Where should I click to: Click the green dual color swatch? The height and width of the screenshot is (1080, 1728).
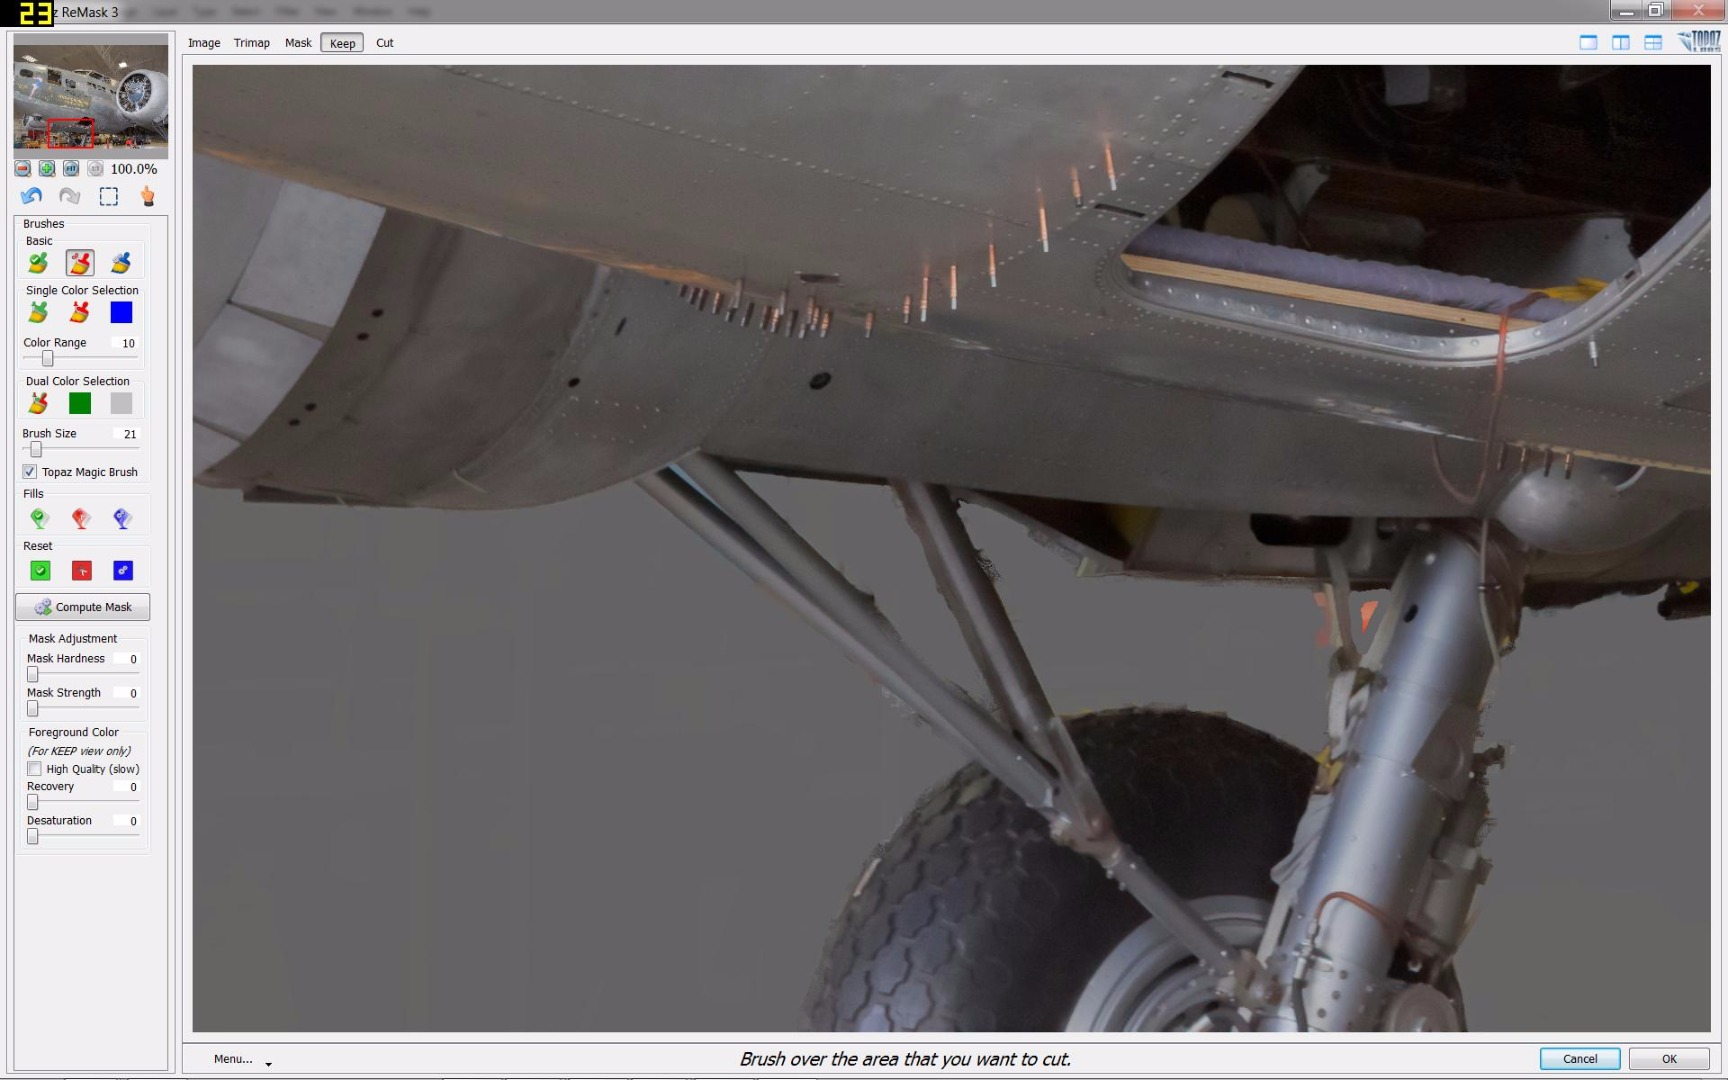[x=80, y=403]
